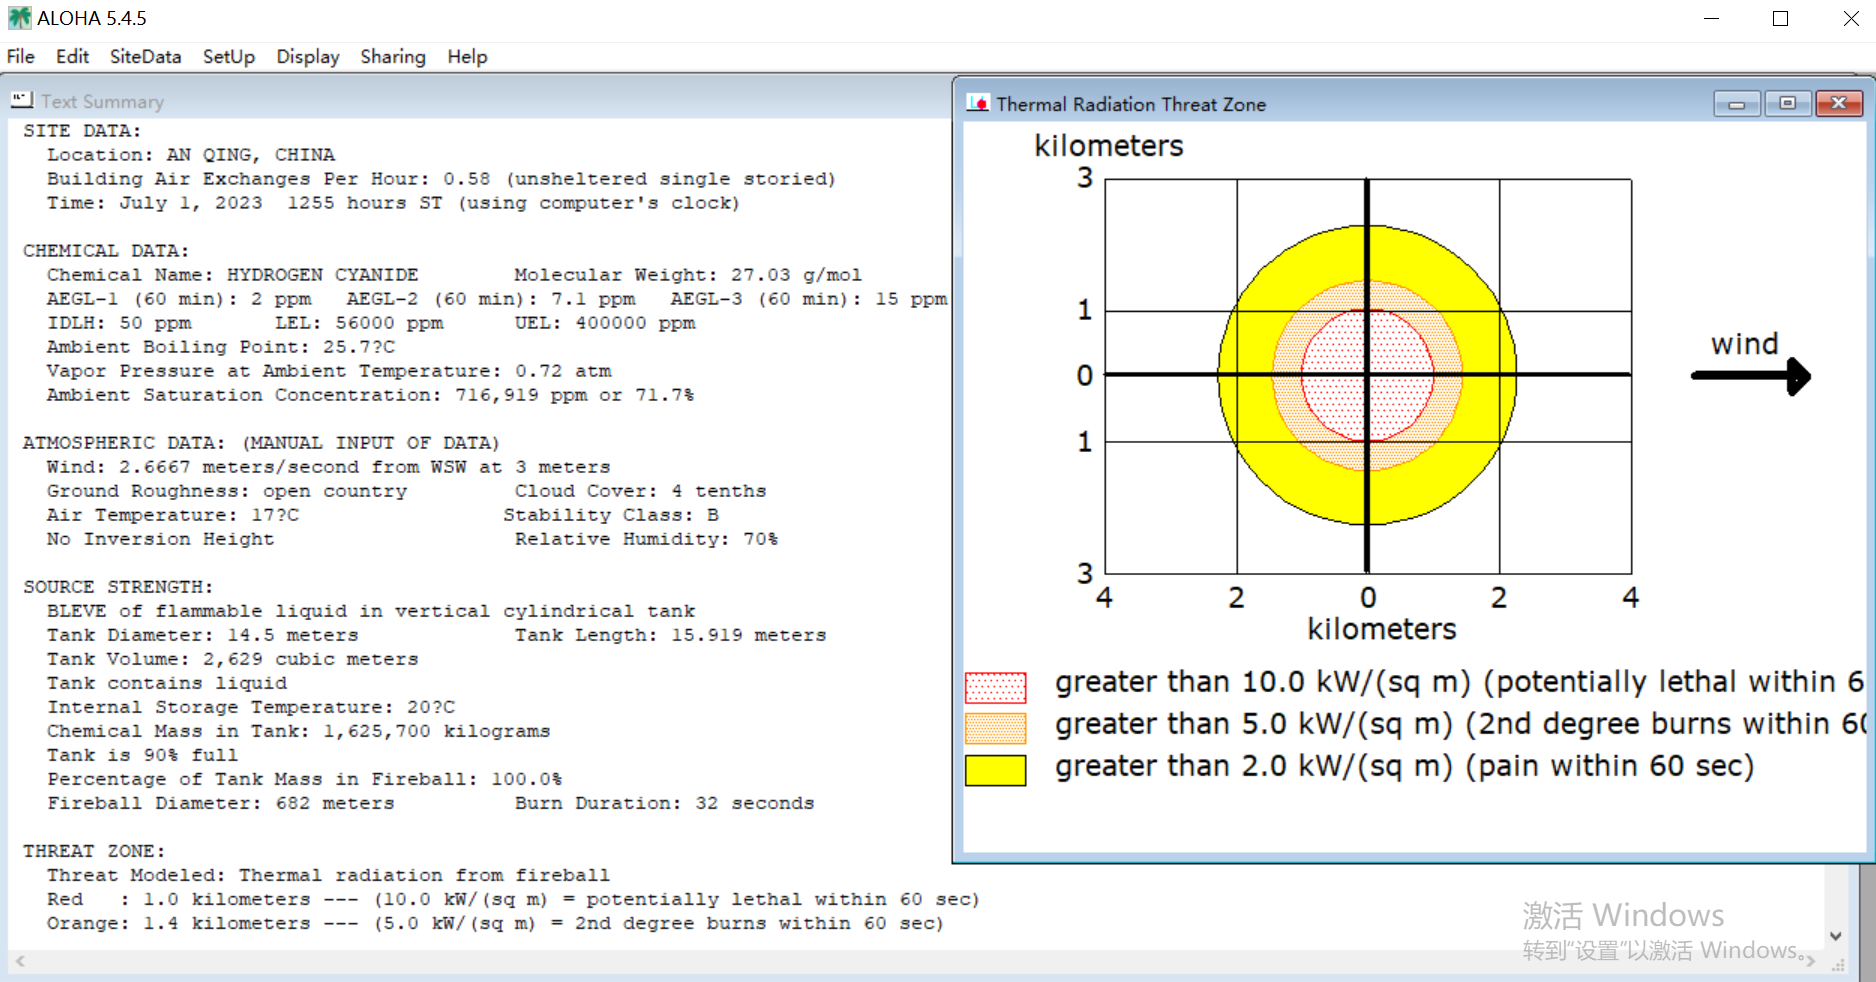Open the Sharing menu
This screenshot has width=1876, height=982.
pyautogui.click(x=393, y=57)
